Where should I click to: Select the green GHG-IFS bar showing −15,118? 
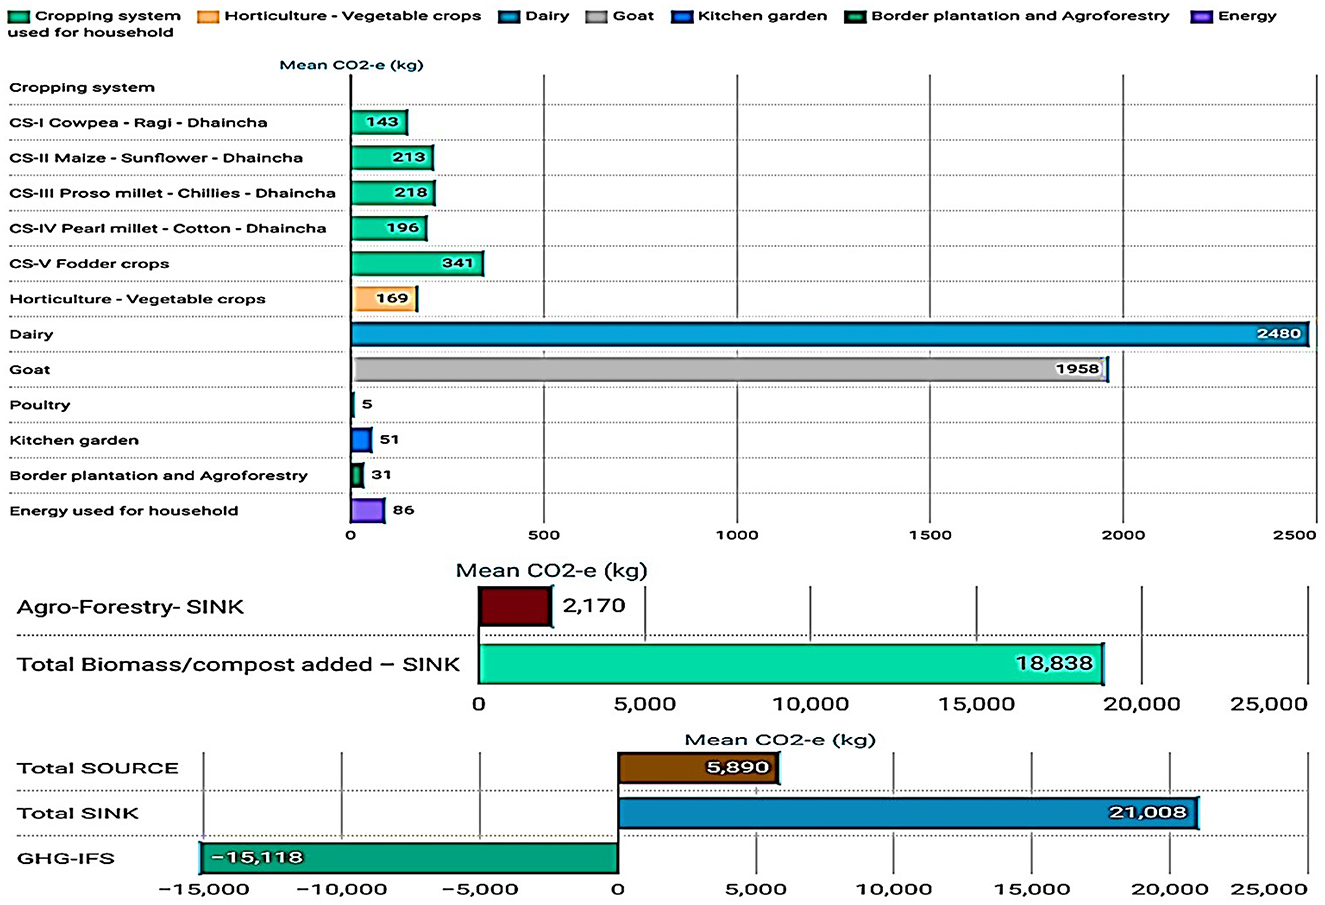(x=409, y=858)
